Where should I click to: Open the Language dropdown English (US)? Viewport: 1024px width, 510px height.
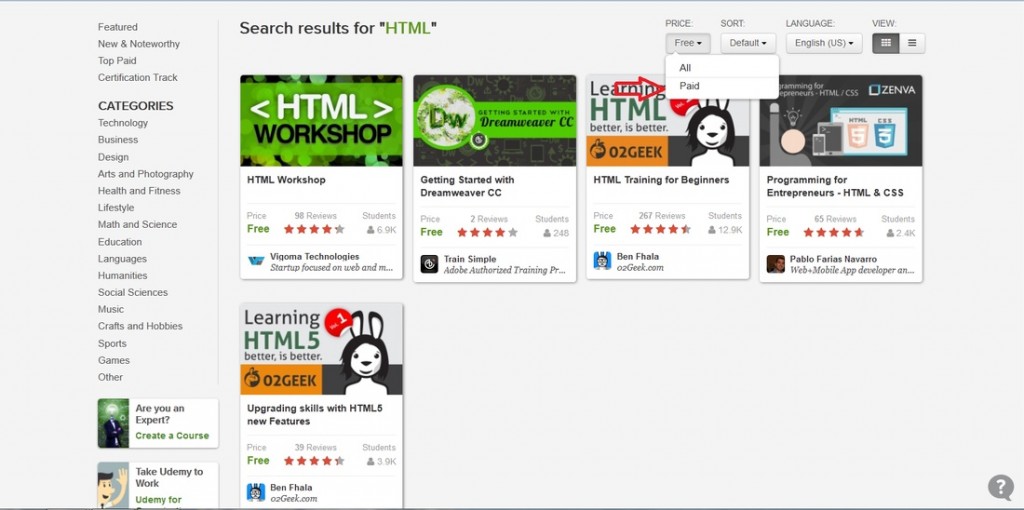pyautogui.click(x=824, y=43)
